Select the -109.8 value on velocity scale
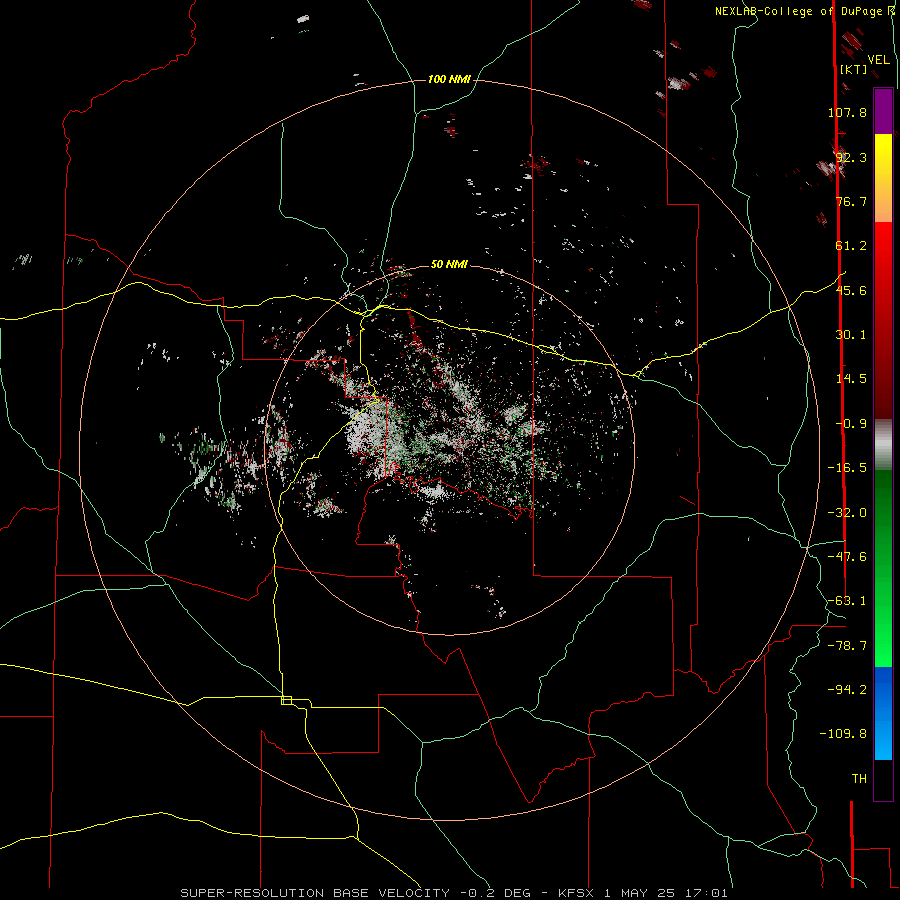The image size is (900, 900). coord(843,734)
